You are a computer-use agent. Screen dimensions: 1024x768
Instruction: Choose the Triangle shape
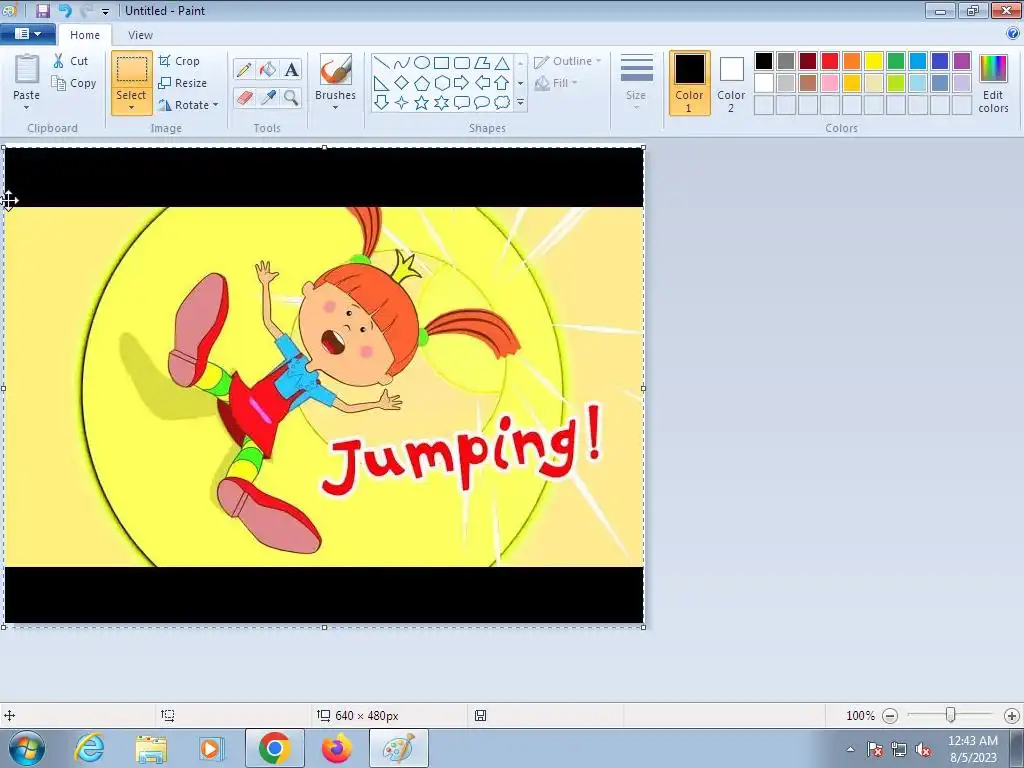502,63
